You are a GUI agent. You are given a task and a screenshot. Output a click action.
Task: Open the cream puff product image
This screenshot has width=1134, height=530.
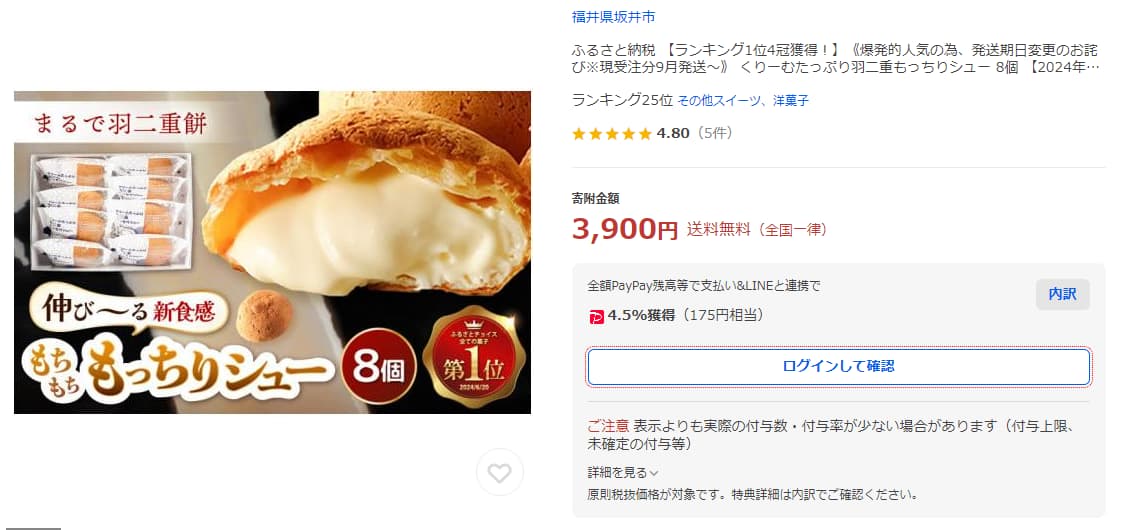(x=272, y=252)
